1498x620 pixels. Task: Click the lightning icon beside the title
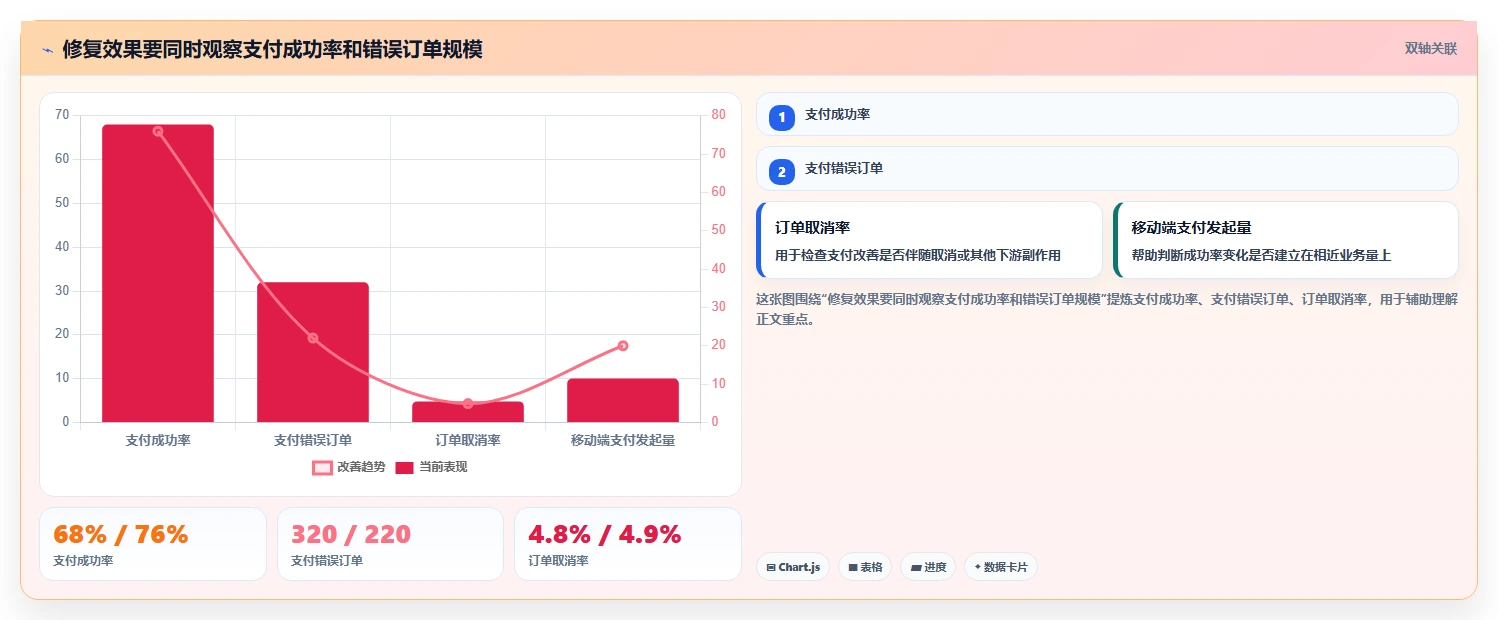click(47, 49)
